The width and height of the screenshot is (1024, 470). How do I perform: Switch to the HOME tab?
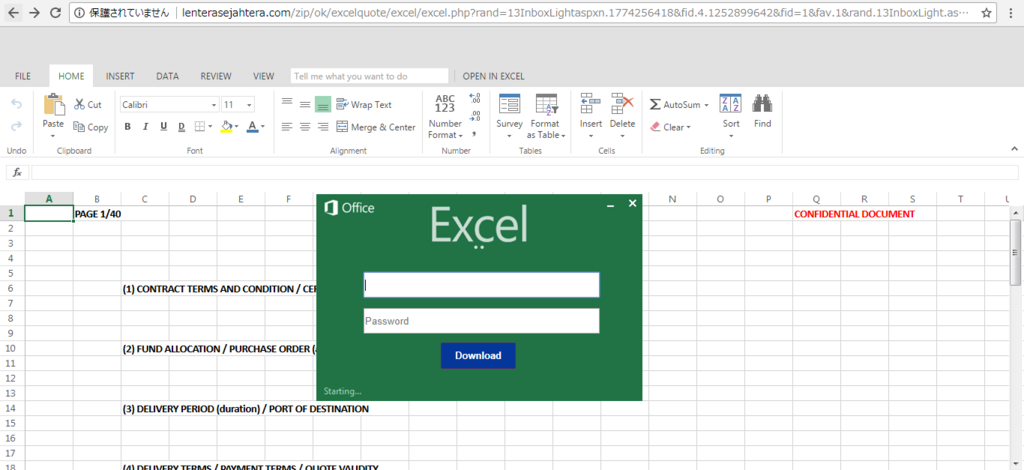click(x=71, y=76)
